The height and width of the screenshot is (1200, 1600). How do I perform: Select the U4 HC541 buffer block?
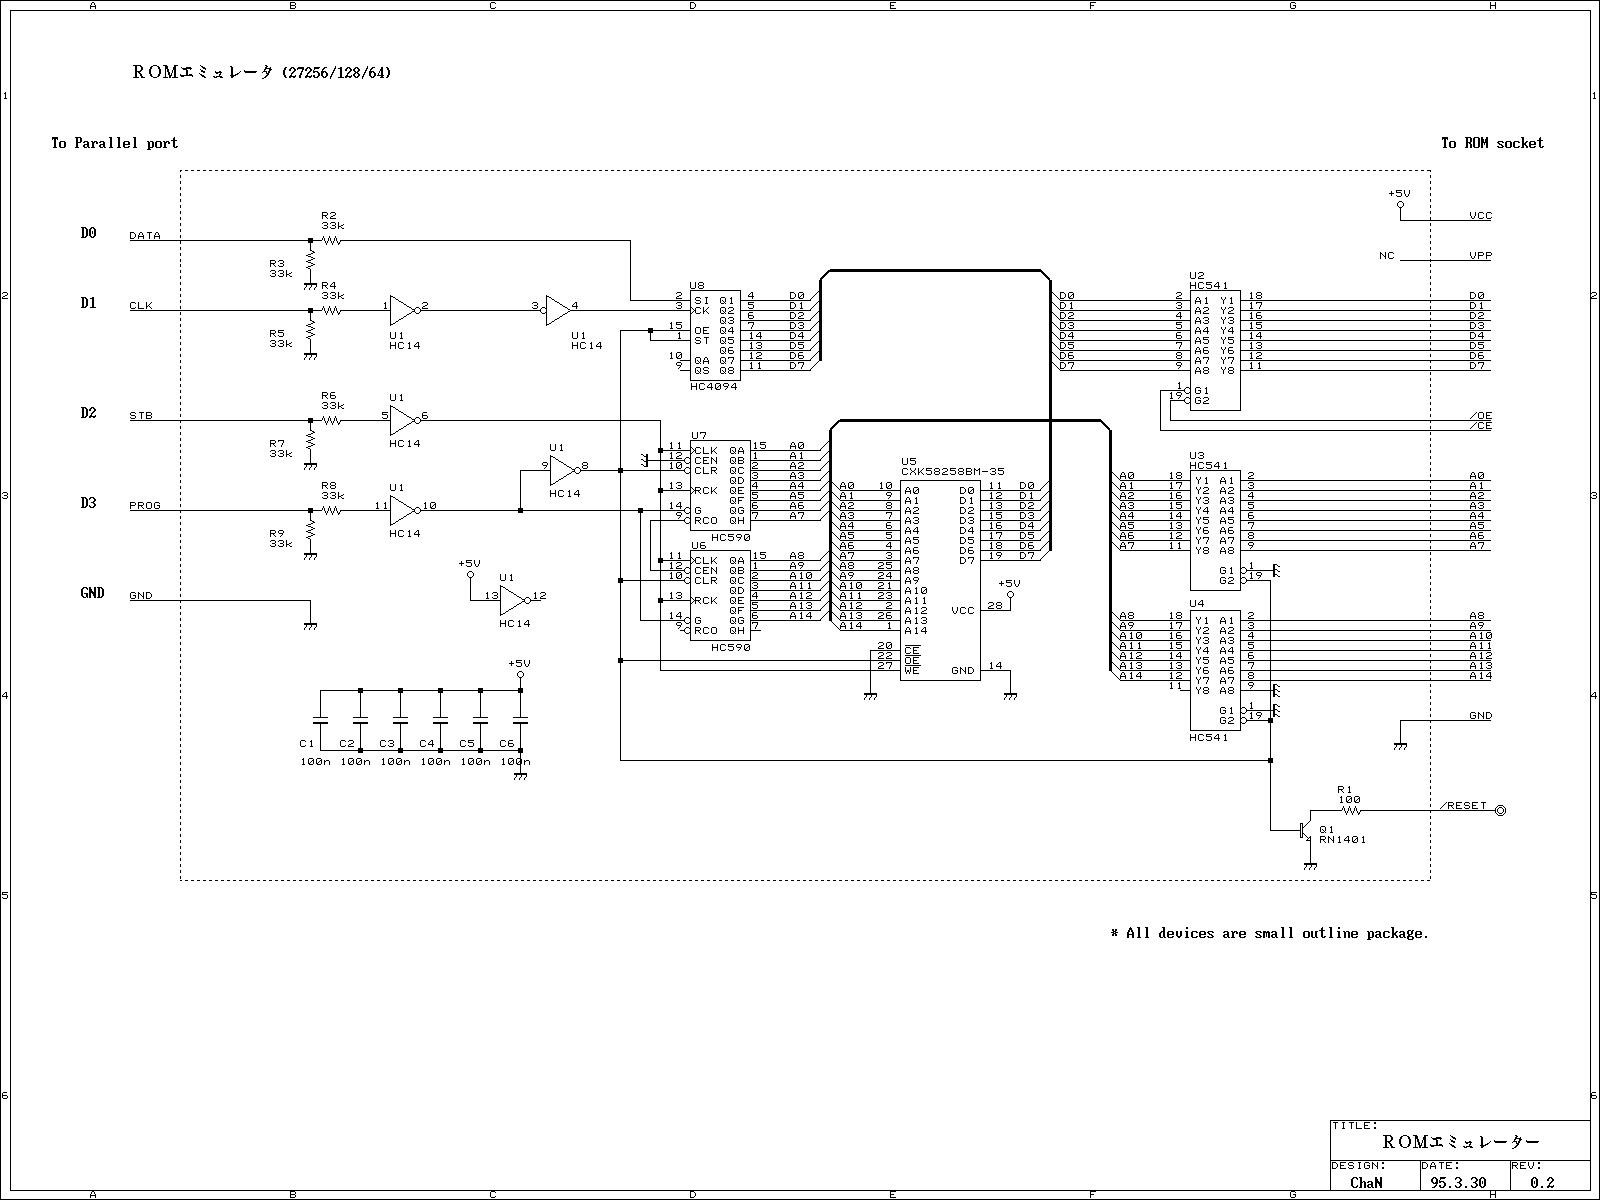pos(1214,670)
